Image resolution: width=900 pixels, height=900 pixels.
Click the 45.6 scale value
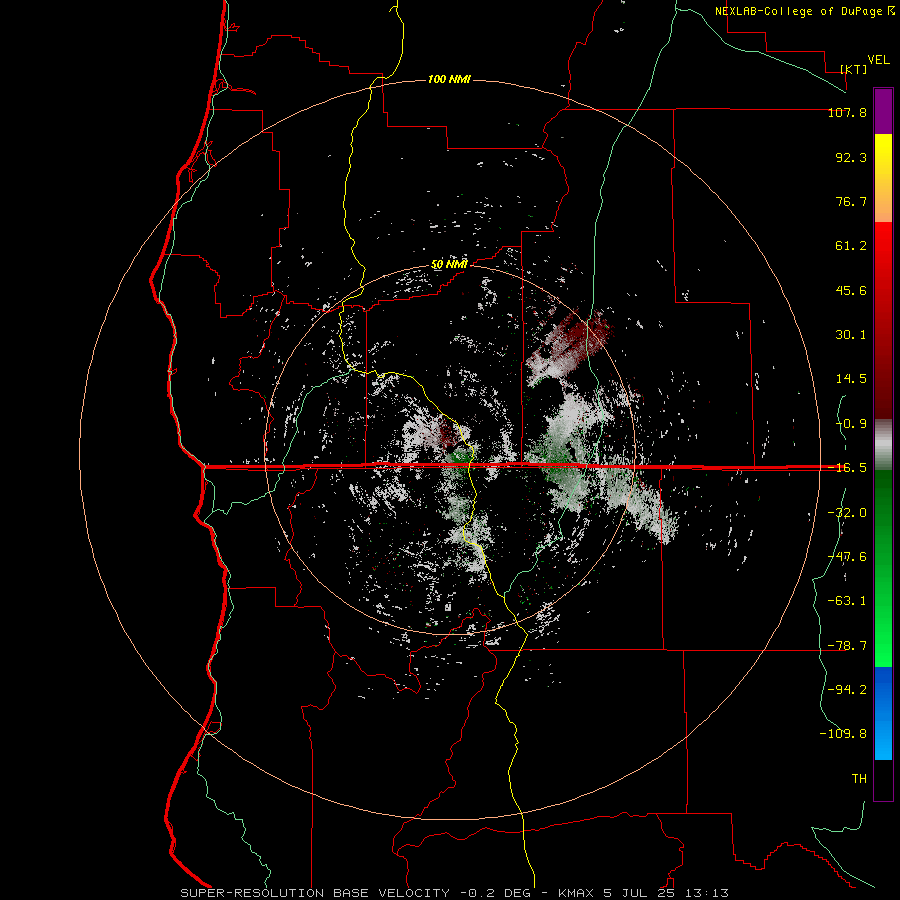point(851,290)
